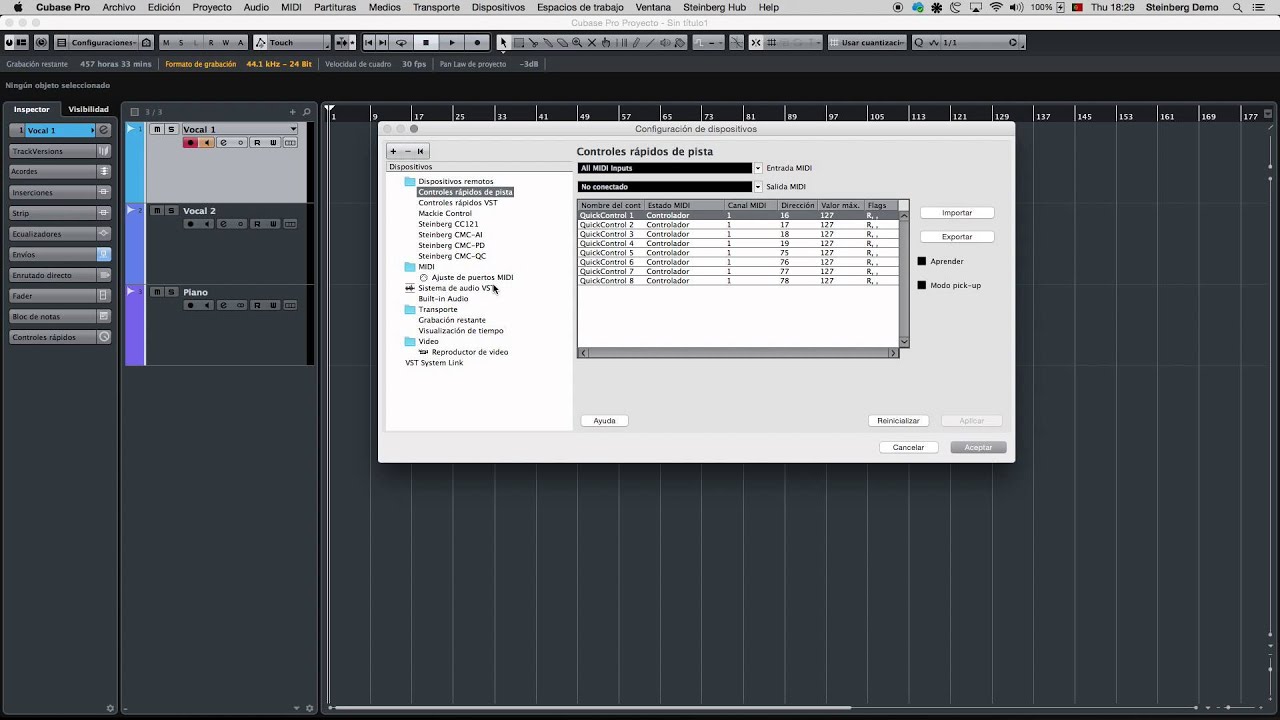The height and width of the screenshot is (720, 1280).
Task: Go to previous marker button
Action: click(369, 43)
